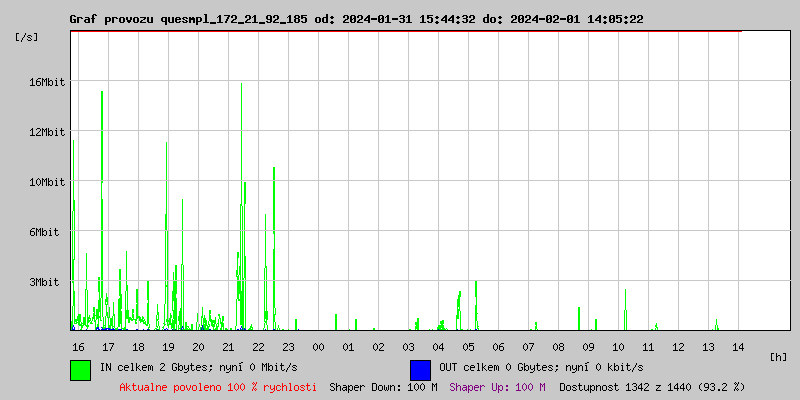Viewport: 800px width, 400px height.
Task: Click the blue OUT legend swatch
Action: tap(420, 369)
